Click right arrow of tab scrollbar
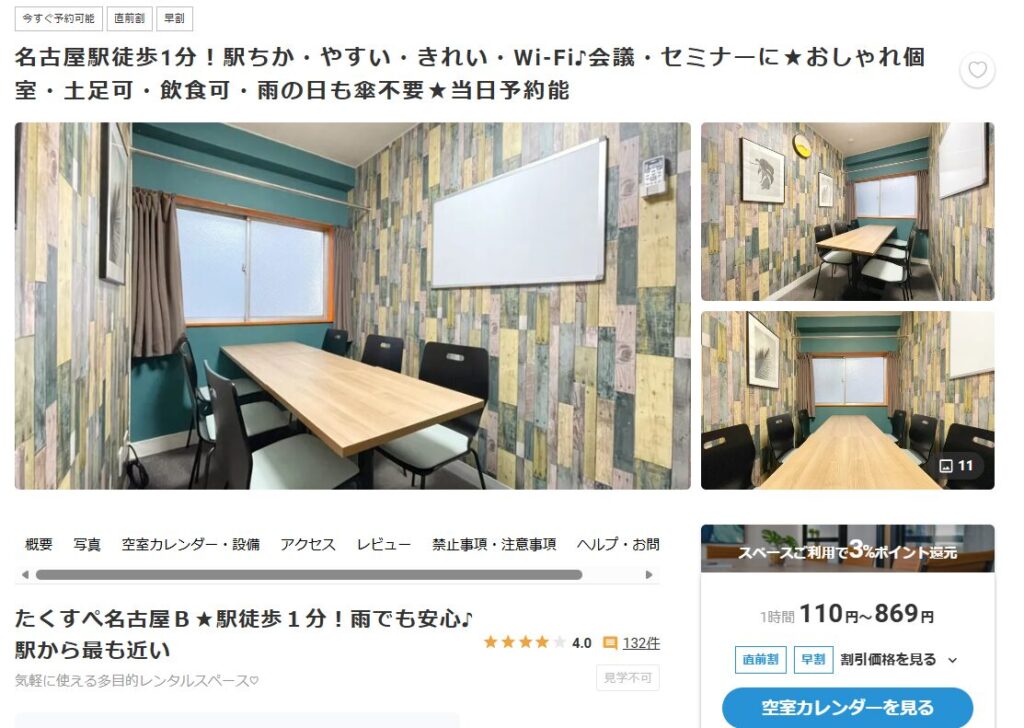 pyautogui.click(x=648, y=575)
